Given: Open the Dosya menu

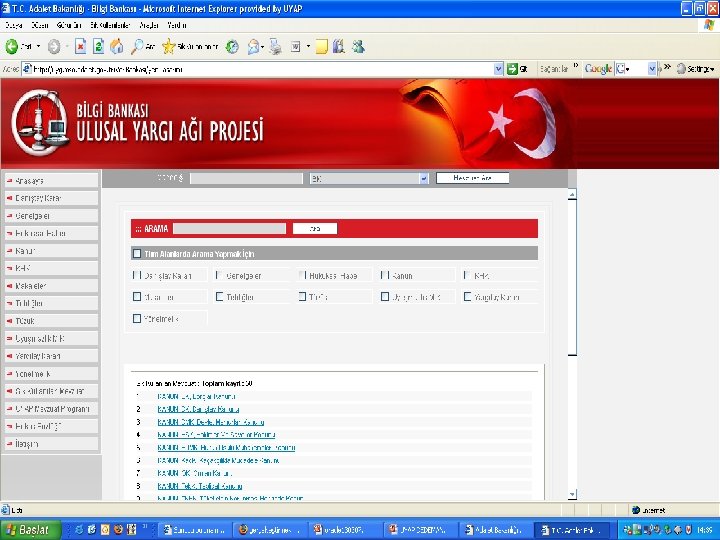Looking at the screenshot, I should pos(14,25).
